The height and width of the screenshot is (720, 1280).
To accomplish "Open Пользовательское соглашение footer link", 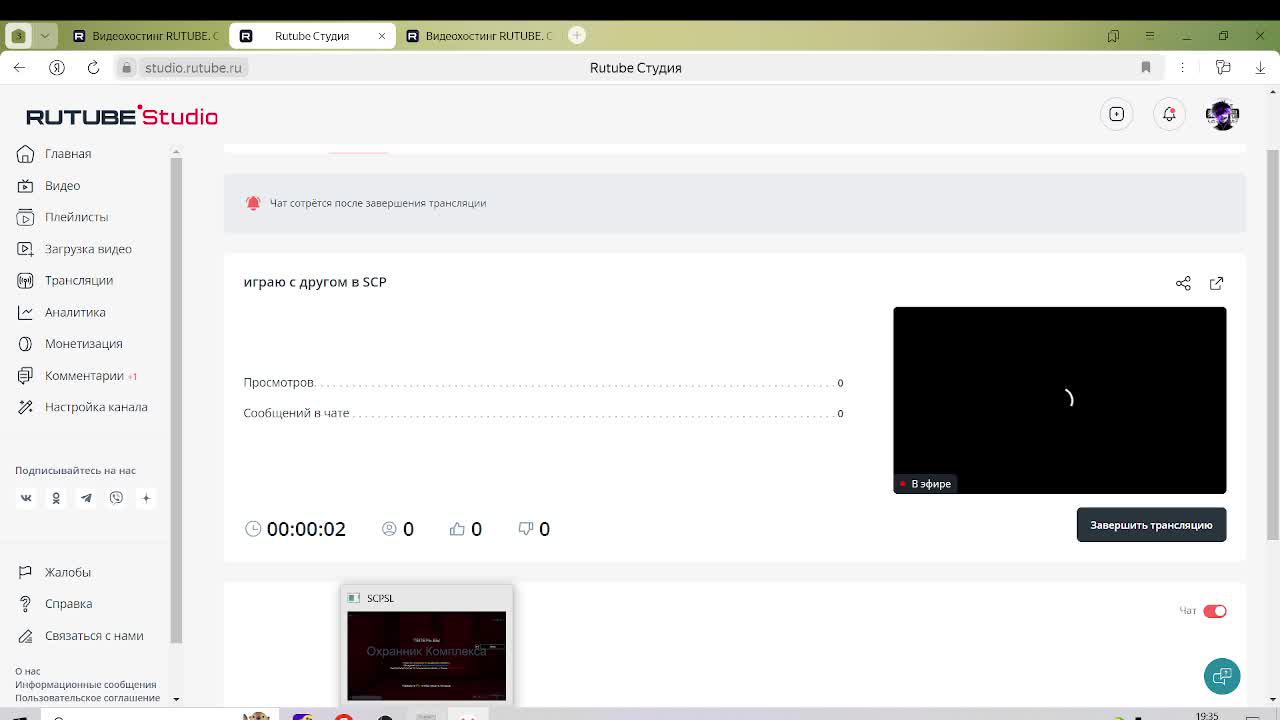I will pos(88,698).
